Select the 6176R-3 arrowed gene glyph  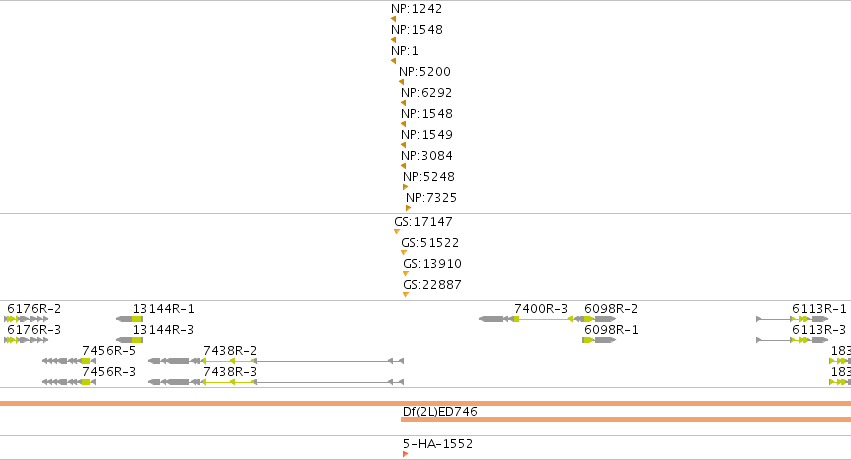[26, 340]
